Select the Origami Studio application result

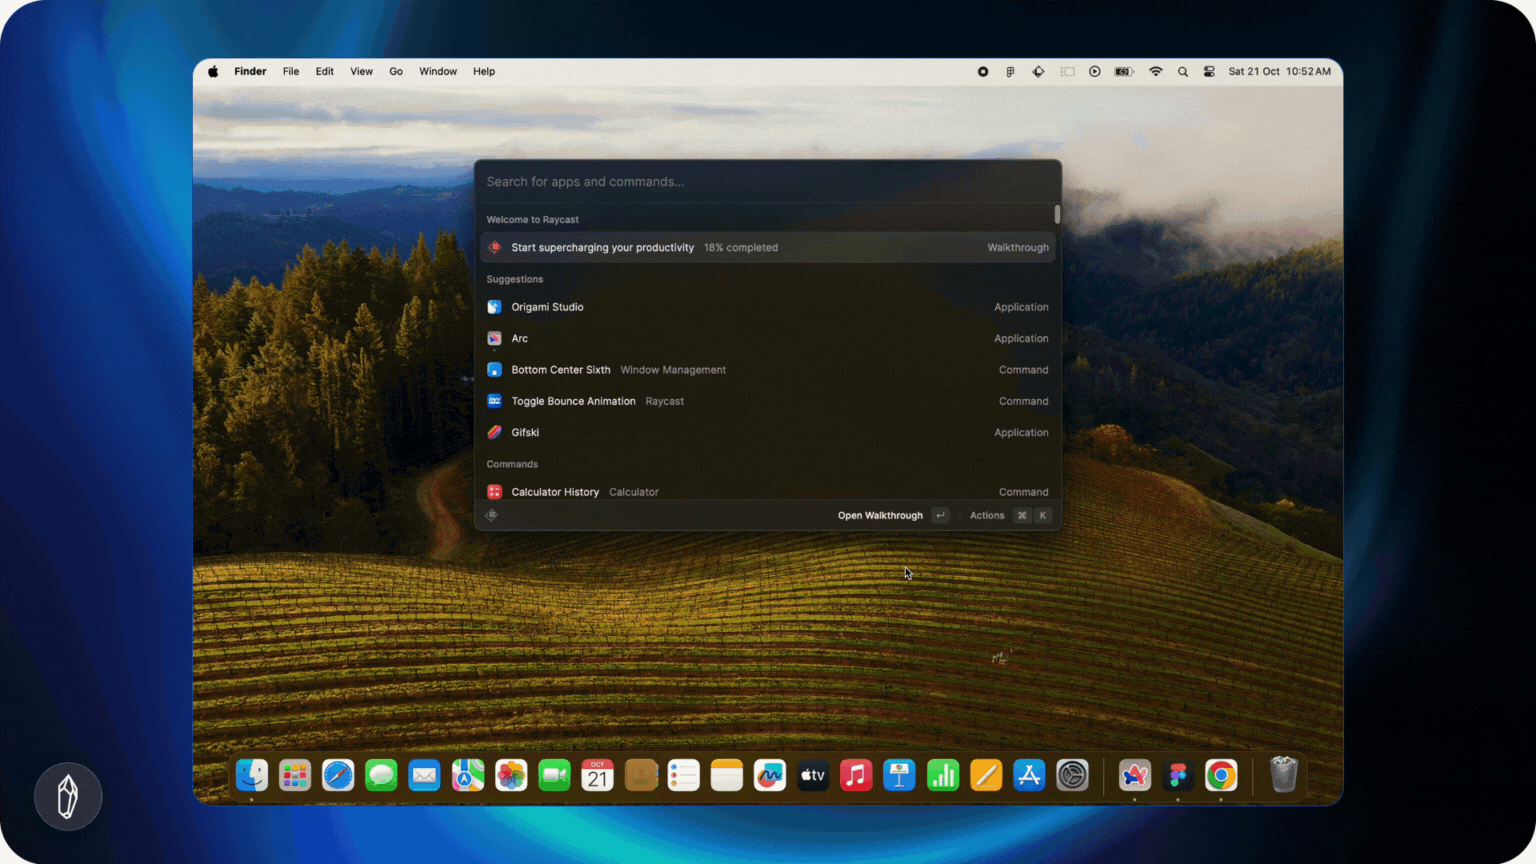(x=767, y=307)
